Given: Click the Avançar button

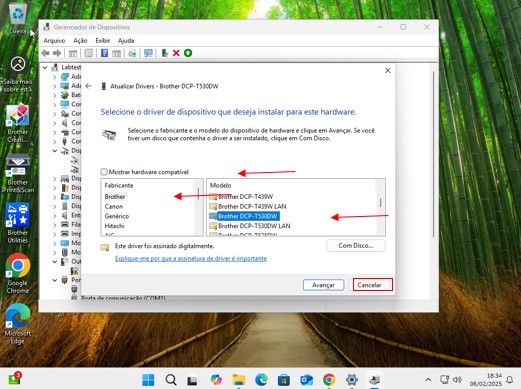Looking at the screenshot, I should click(x=323, y=285).
